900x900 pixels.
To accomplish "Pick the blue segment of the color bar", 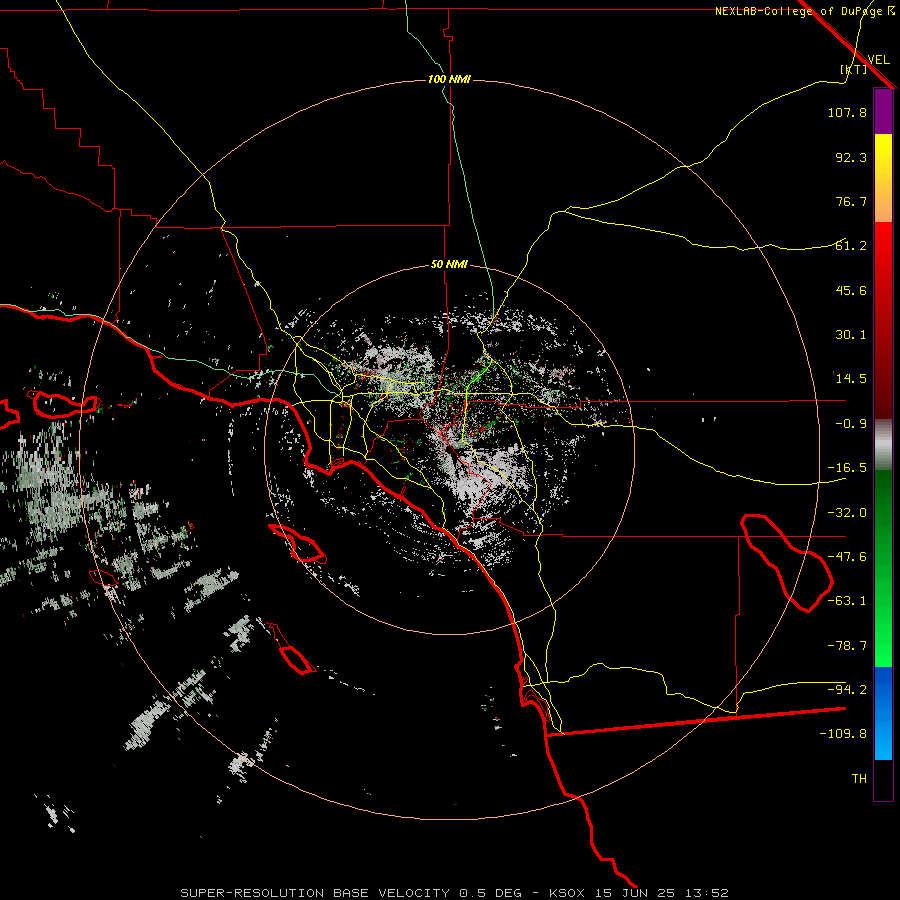I will pos(883,713).
